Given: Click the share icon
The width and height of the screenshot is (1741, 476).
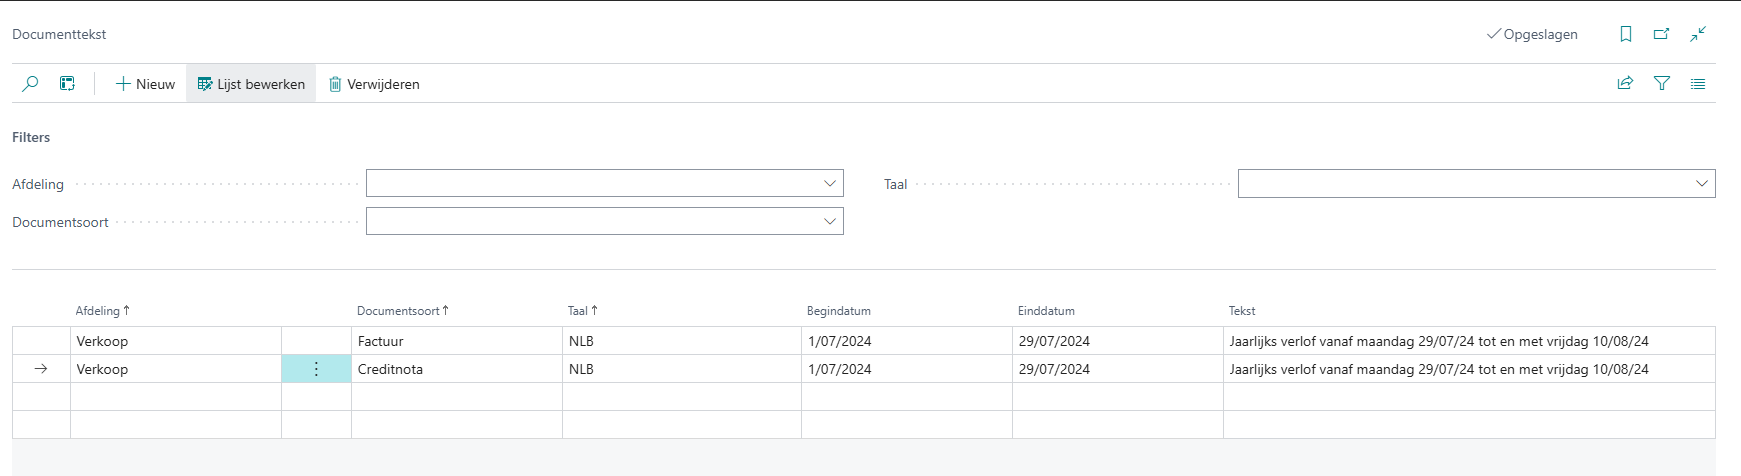Looking at the screenshot, I should 1625,84.
